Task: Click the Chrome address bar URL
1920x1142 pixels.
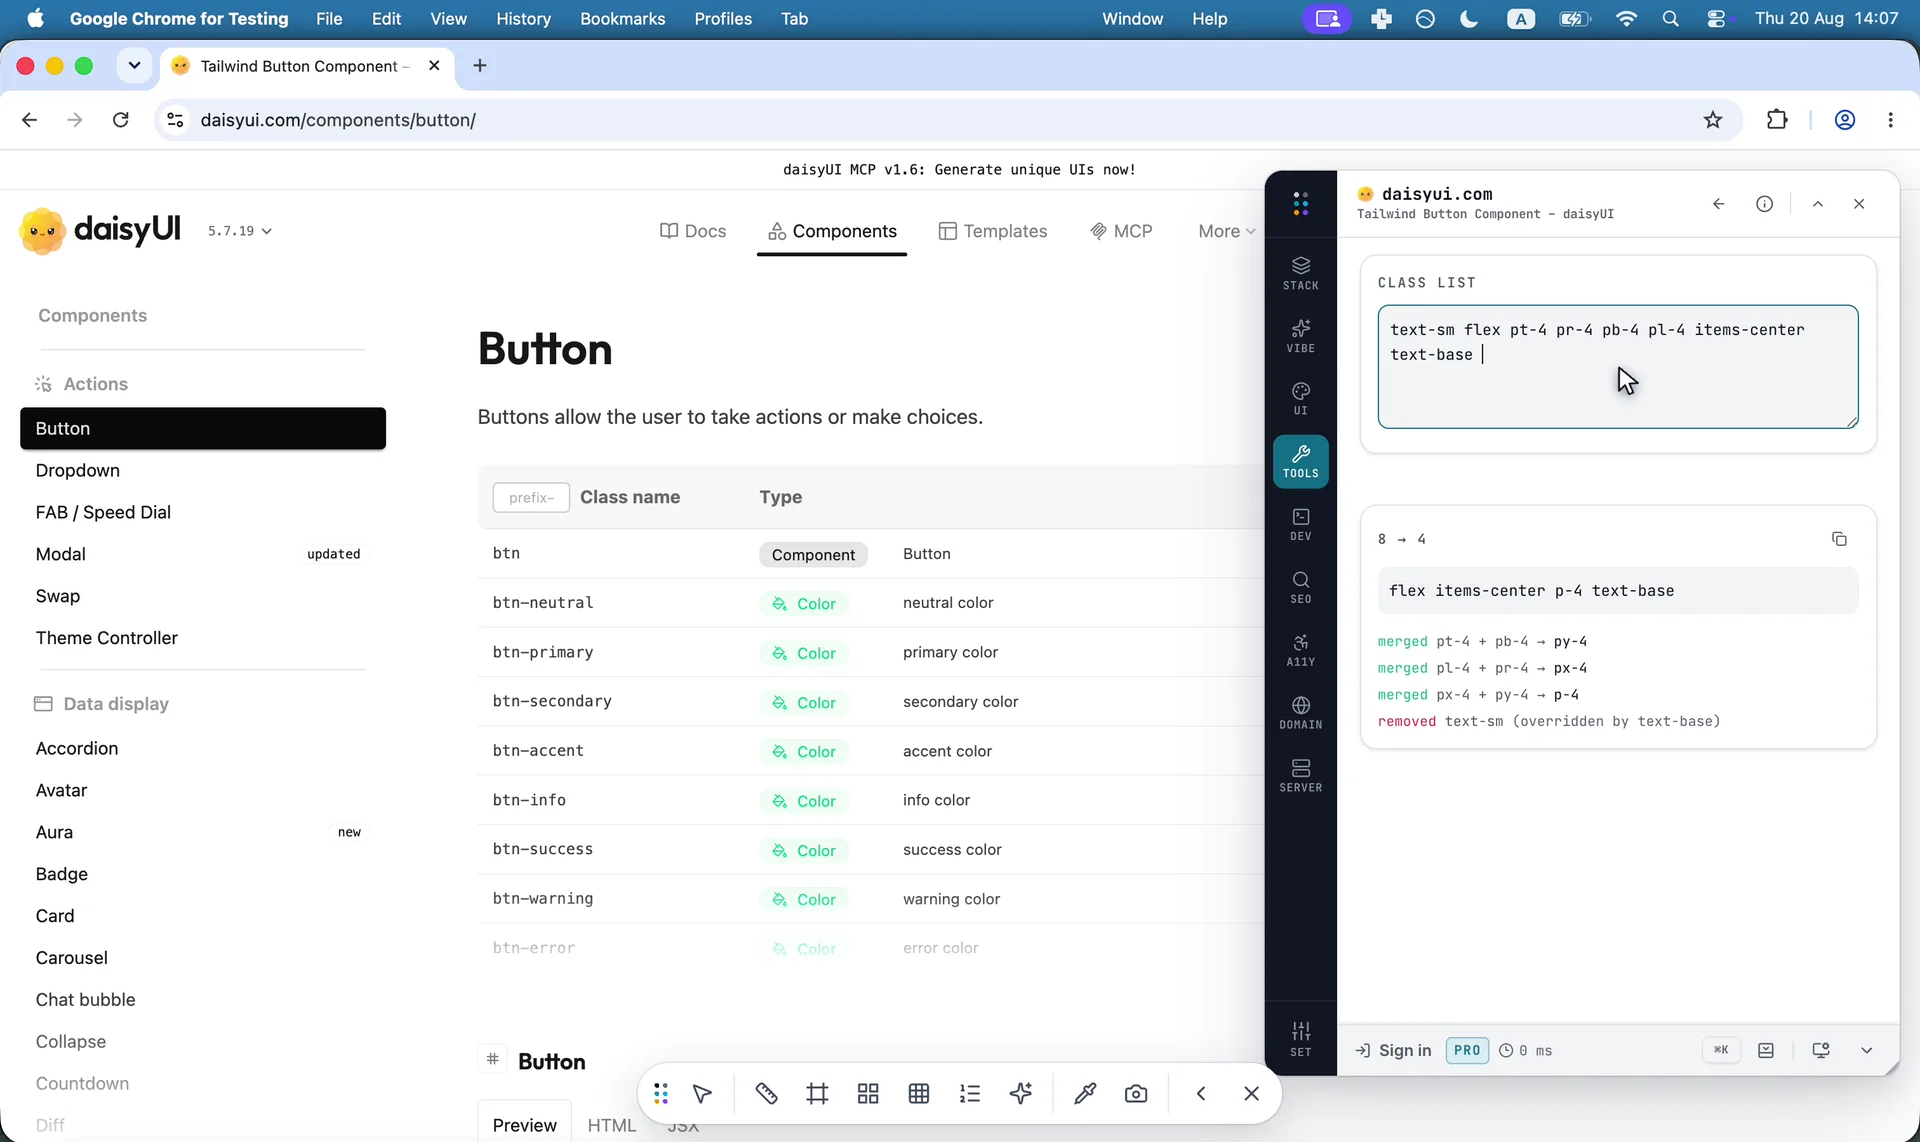Action: click(x=338, y=120)
